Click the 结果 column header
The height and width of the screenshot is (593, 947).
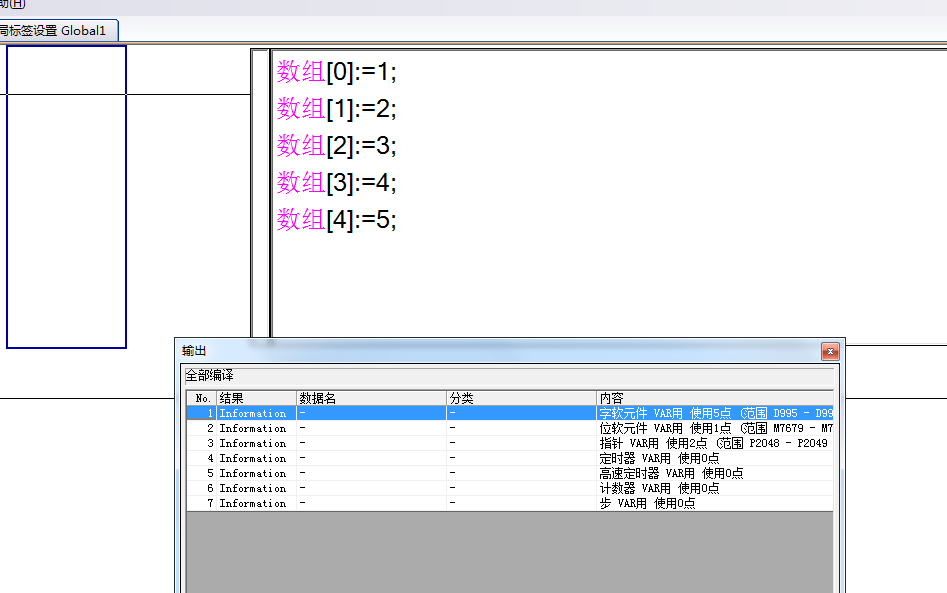click(x=256, y=398)
